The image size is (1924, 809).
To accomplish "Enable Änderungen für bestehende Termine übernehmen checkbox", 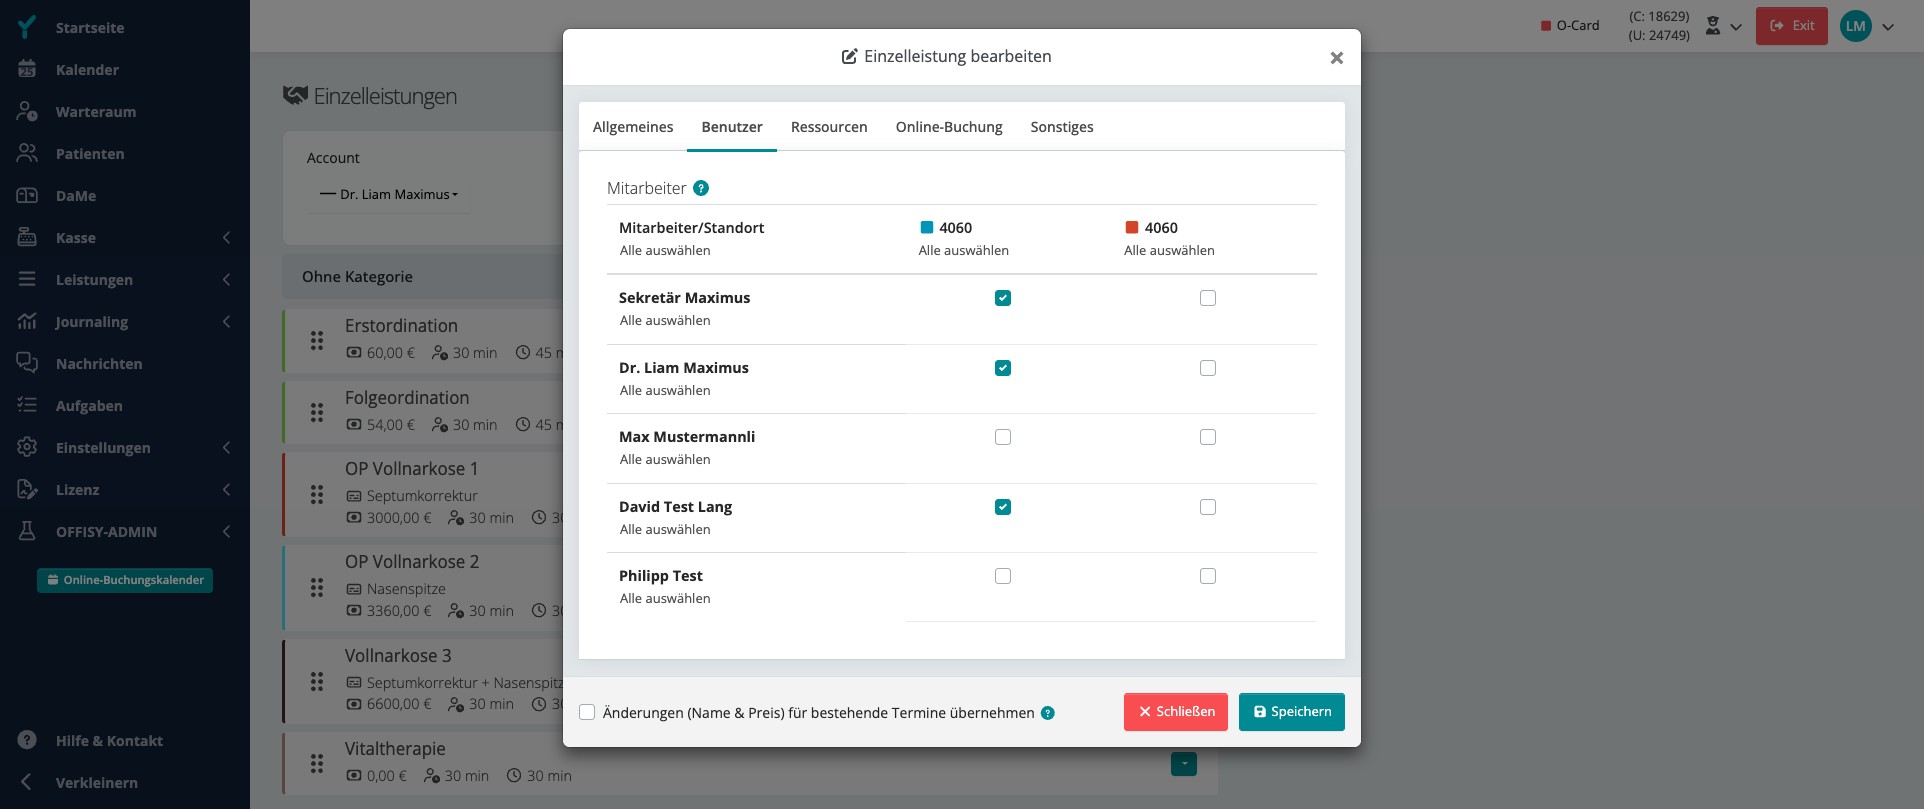I will [587, 712].
